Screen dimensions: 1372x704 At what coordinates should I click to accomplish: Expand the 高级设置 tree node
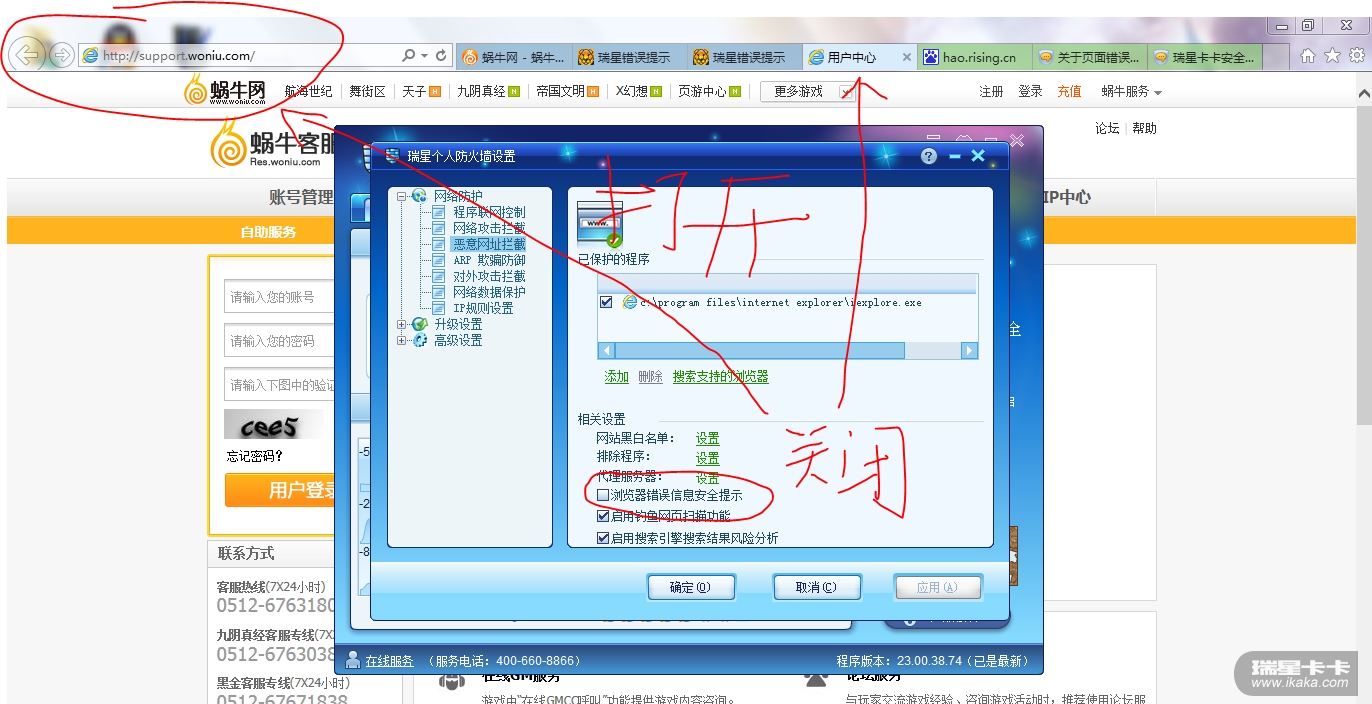402,340
